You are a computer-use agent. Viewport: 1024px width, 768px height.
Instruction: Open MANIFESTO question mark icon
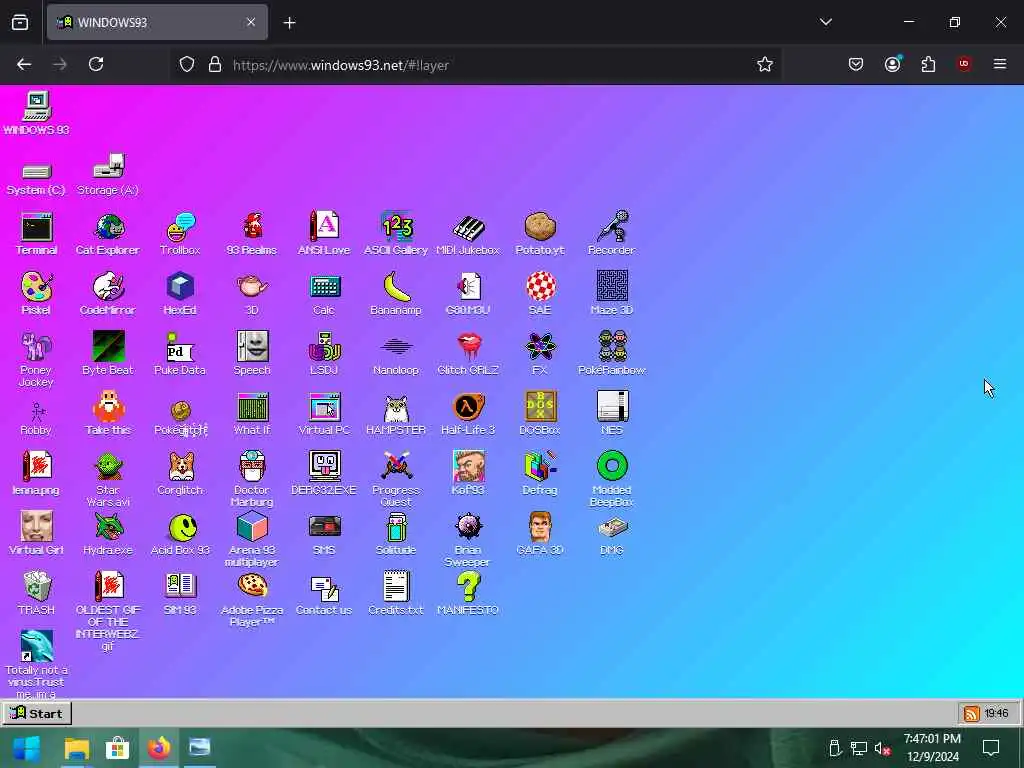point(468,586)
